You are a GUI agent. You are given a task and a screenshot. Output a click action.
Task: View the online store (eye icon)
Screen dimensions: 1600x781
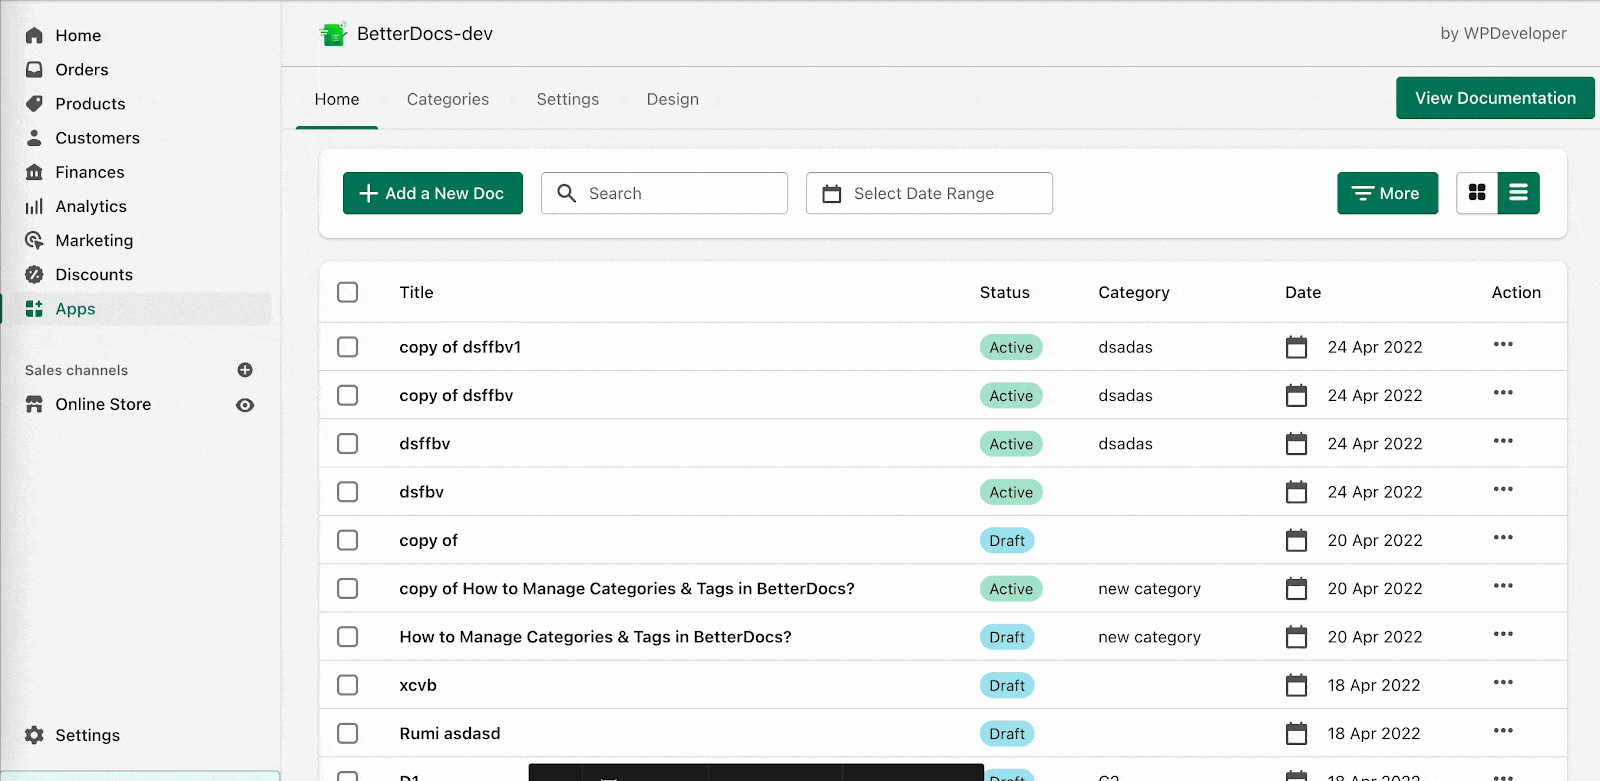tap(245, 405)
